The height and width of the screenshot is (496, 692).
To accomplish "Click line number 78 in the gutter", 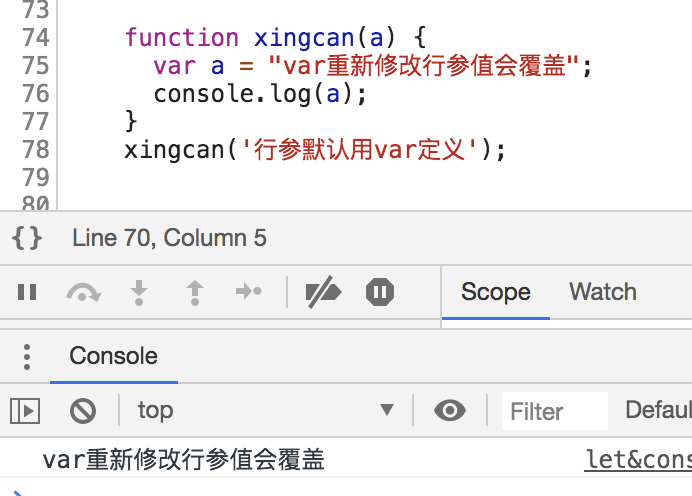I will pyautogui.click(x=34, y=150).
